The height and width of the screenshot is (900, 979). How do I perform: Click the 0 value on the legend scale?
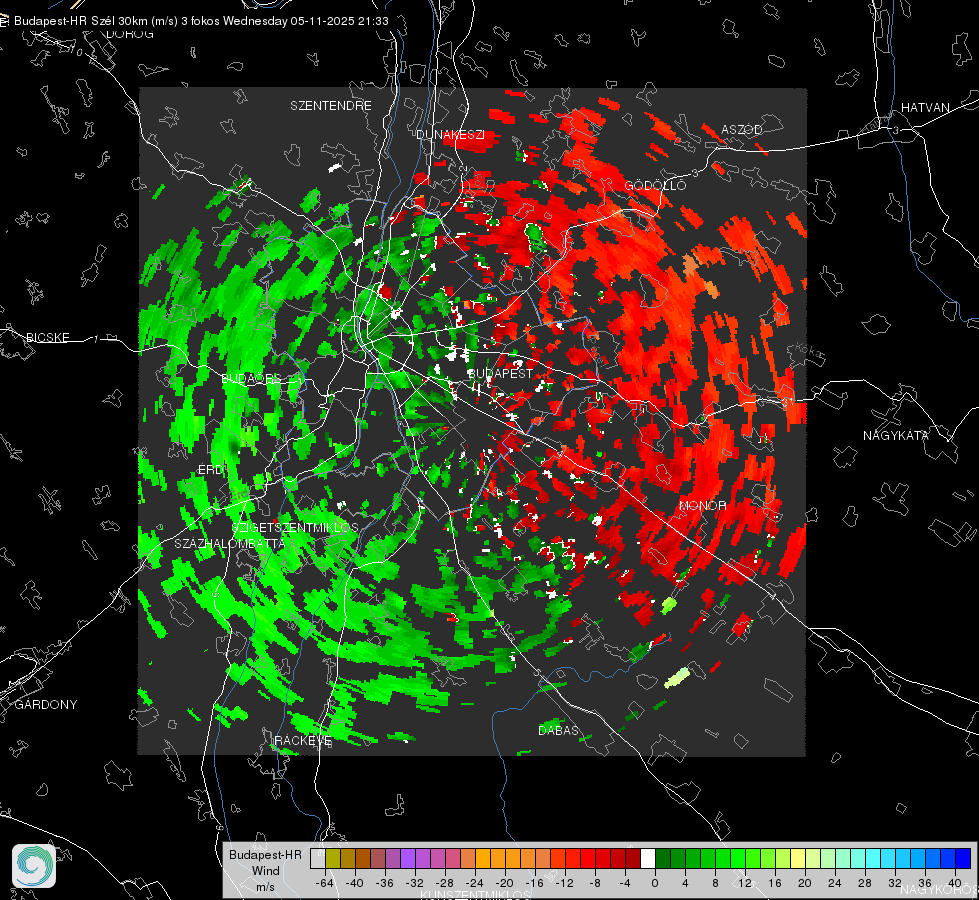[654, 883]
